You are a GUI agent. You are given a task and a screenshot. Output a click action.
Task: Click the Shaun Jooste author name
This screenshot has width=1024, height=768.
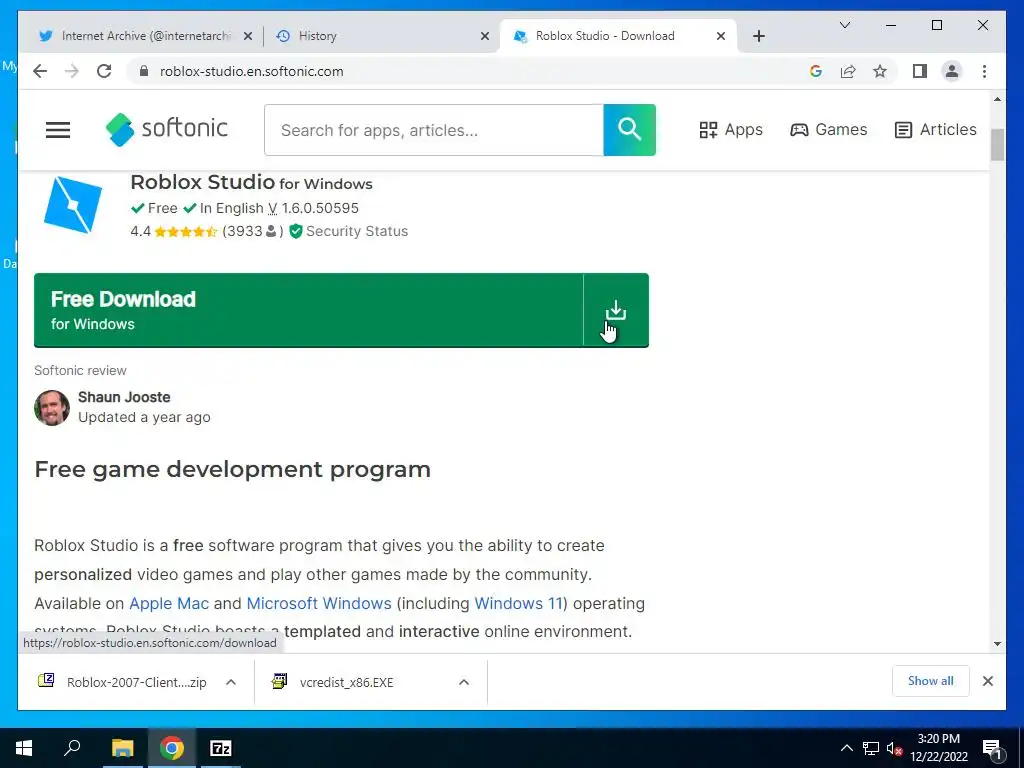[x=124, y=397]
